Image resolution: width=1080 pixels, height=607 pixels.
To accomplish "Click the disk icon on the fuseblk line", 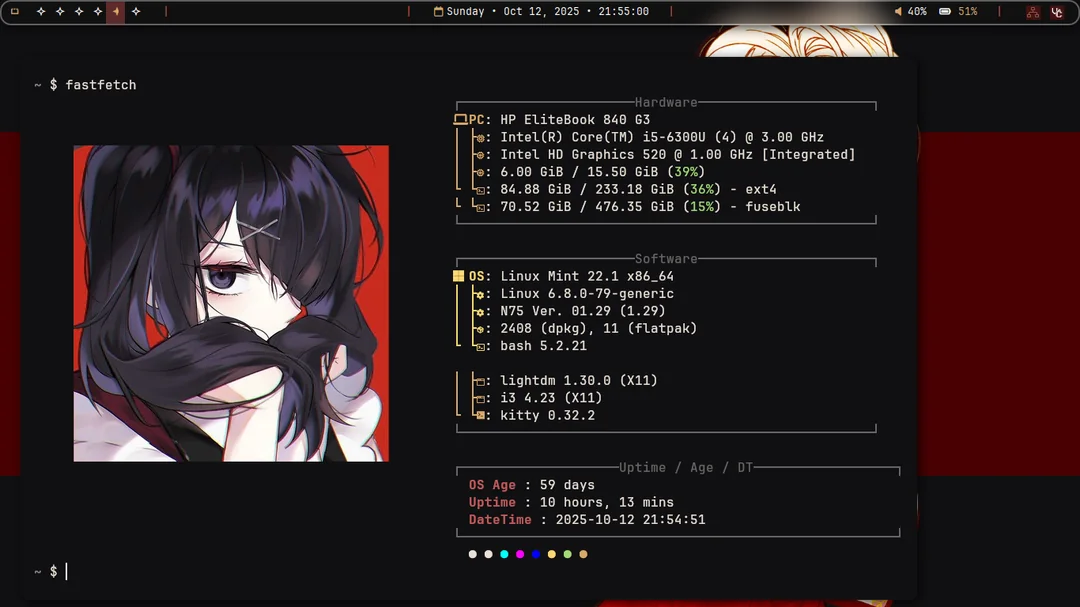I will [480, 207].
